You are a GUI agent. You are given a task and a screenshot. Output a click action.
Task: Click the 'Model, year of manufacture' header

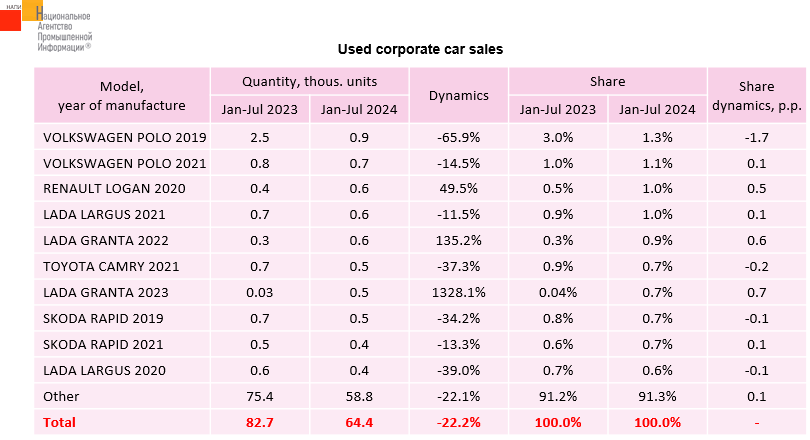point(122,95)
